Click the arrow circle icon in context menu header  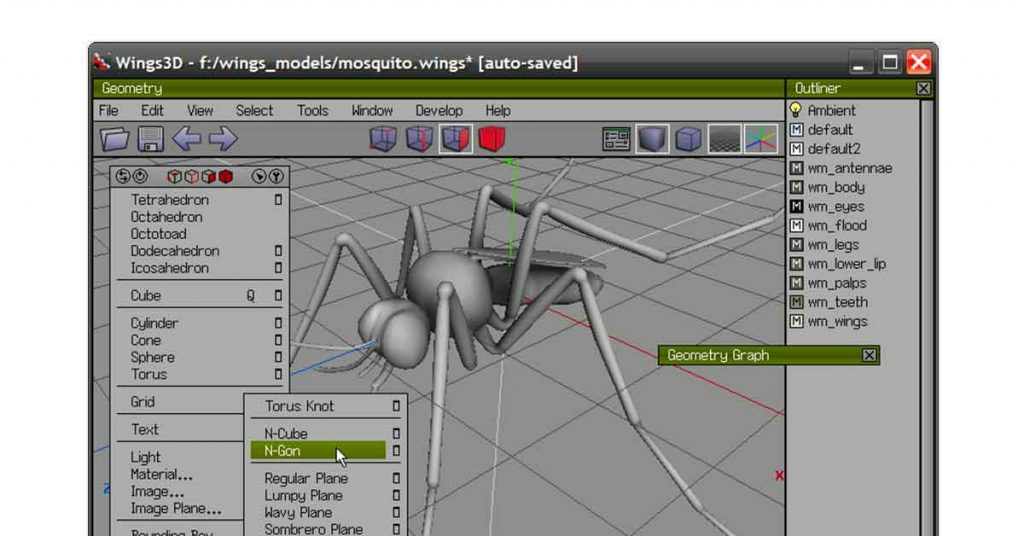pyautogui.click(x=259, y=176)
